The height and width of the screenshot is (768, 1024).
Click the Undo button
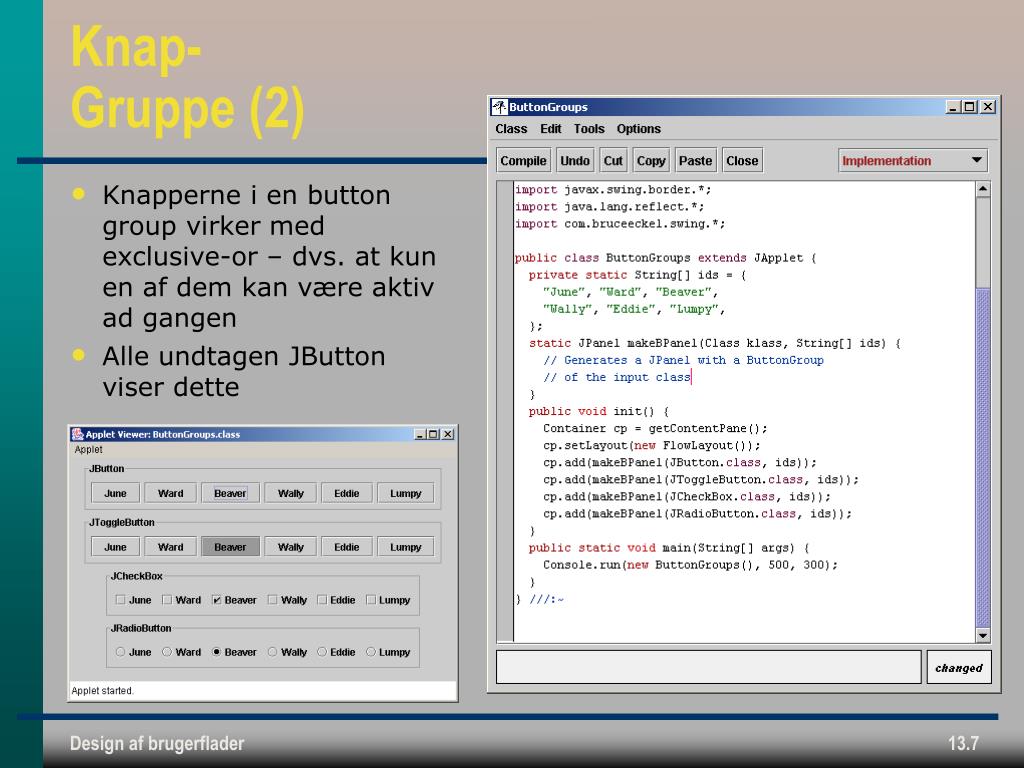pos(575,161)
